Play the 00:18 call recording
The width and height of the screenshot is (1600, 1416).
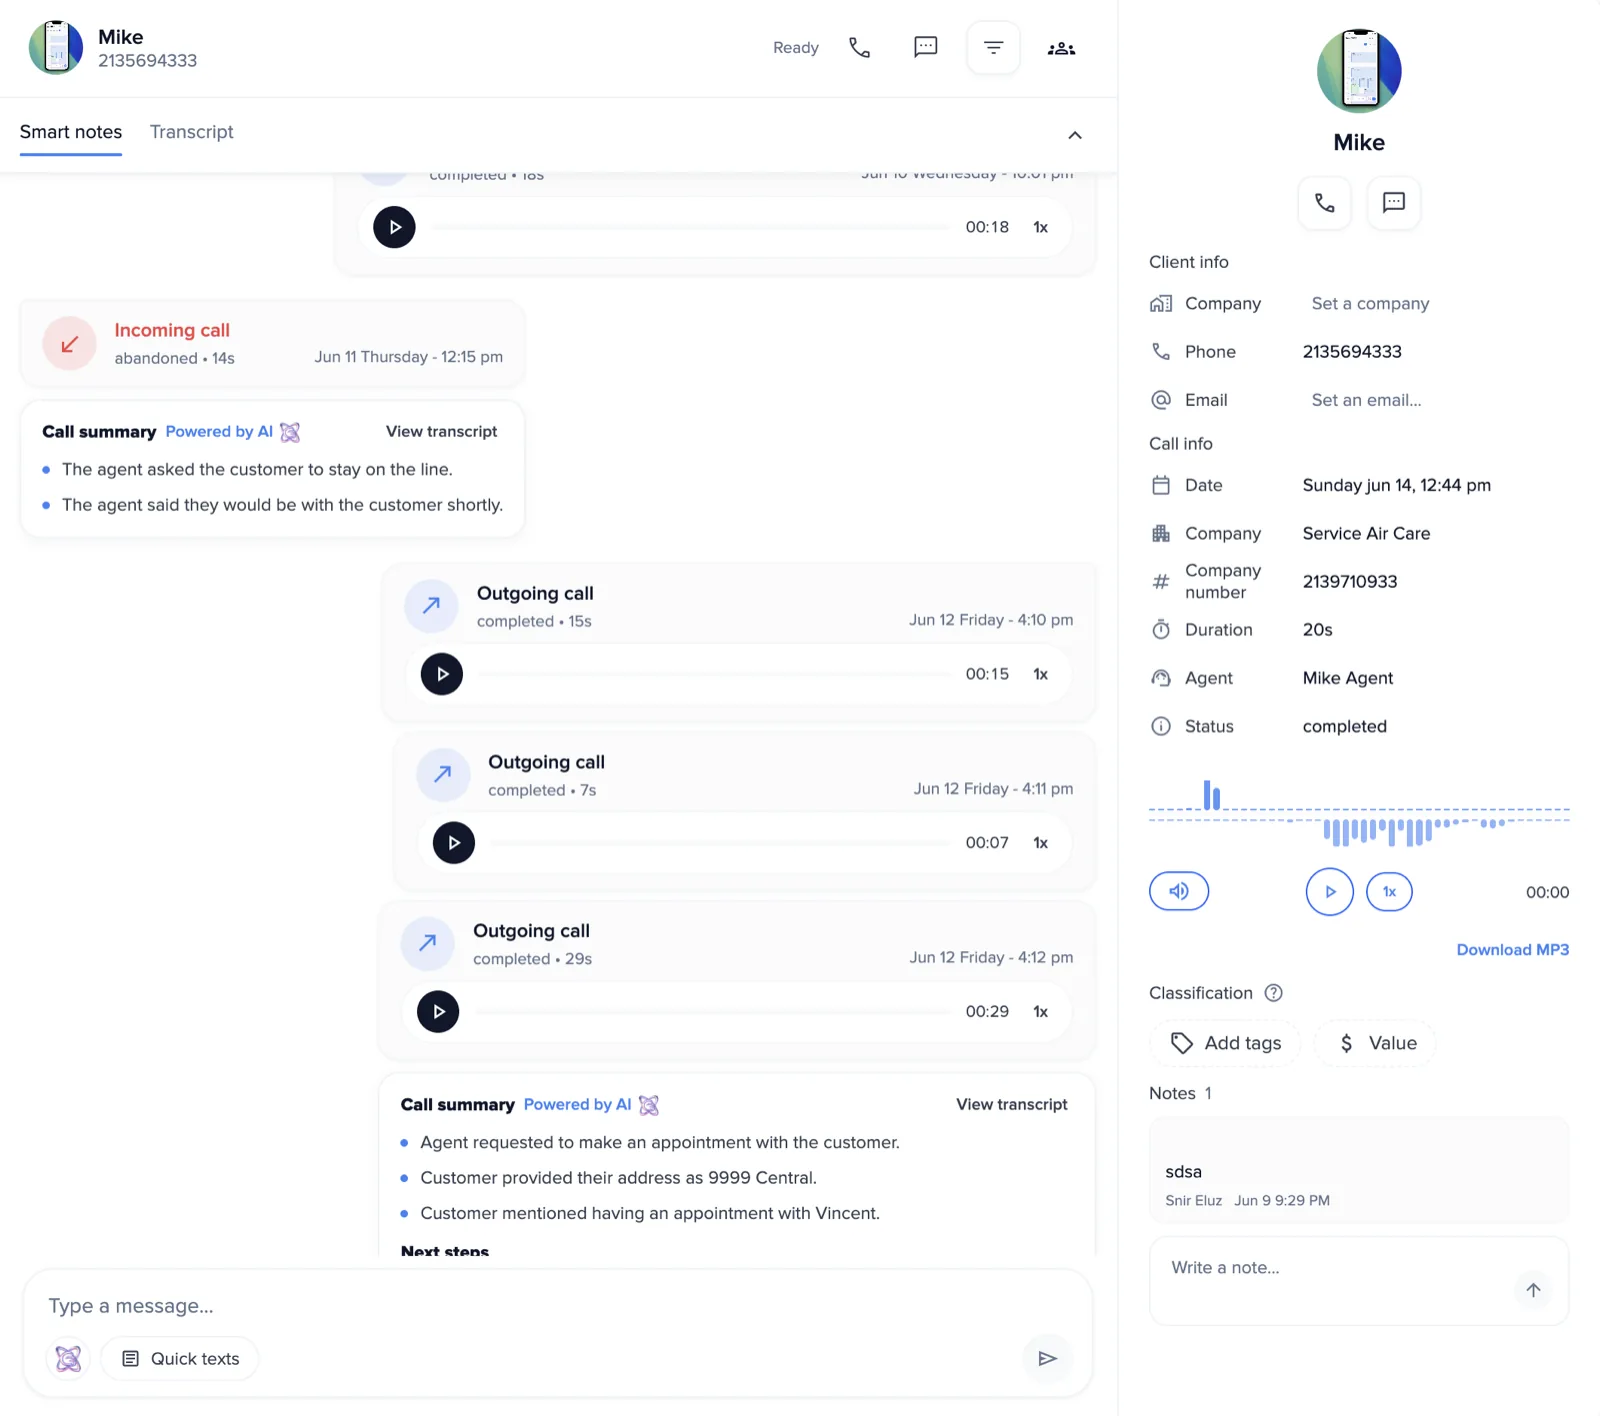(x=394, y=227)
